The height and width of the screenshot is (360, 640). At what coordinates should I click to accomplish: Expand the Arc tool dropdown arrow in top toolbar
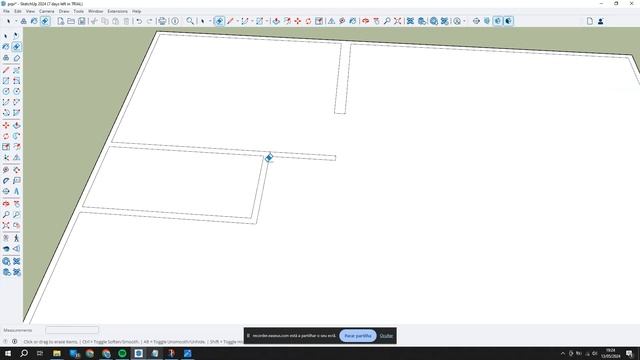tap(252, 21)
